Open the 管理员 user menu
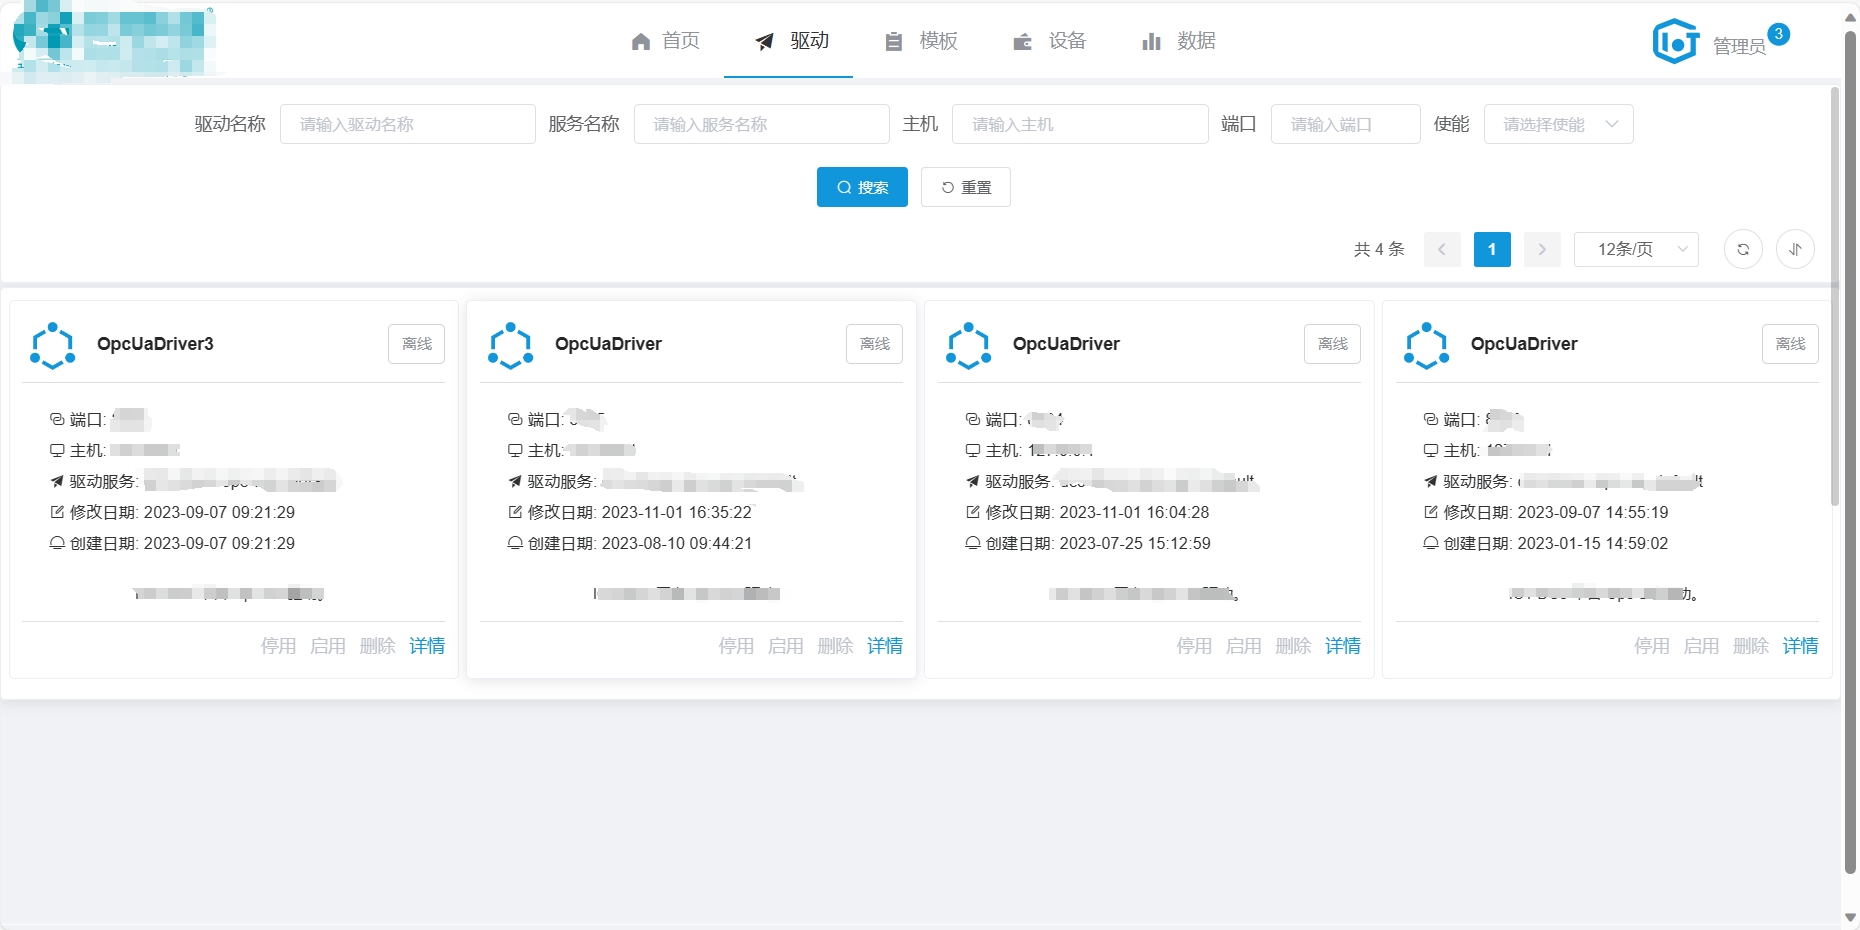 (1739, 46)
